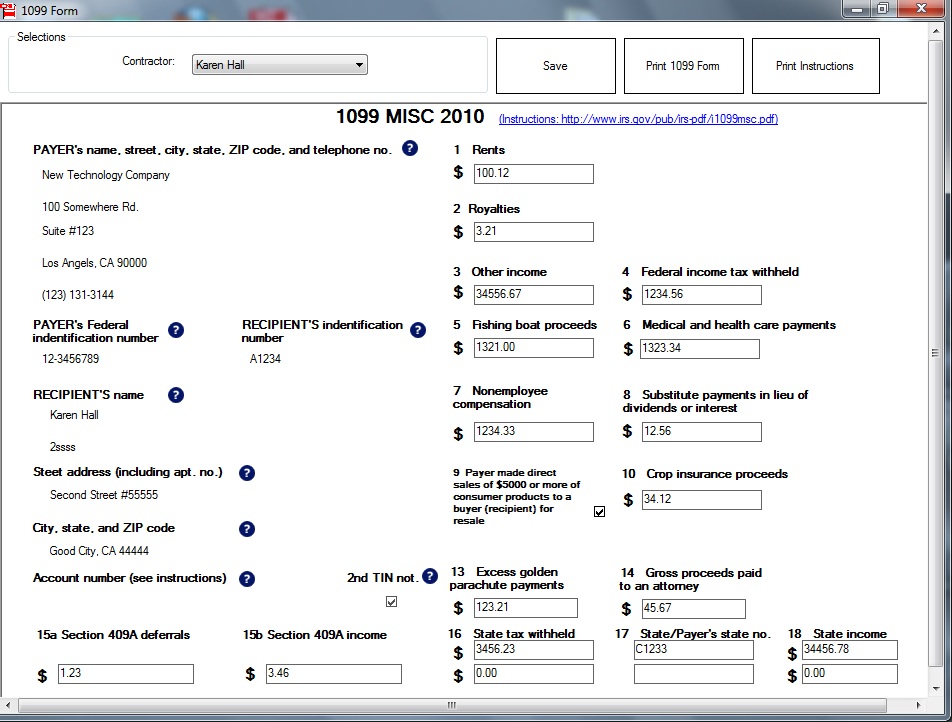Open help for Account number instructions
Screen dimensions: 952x722
pos(247,577)
